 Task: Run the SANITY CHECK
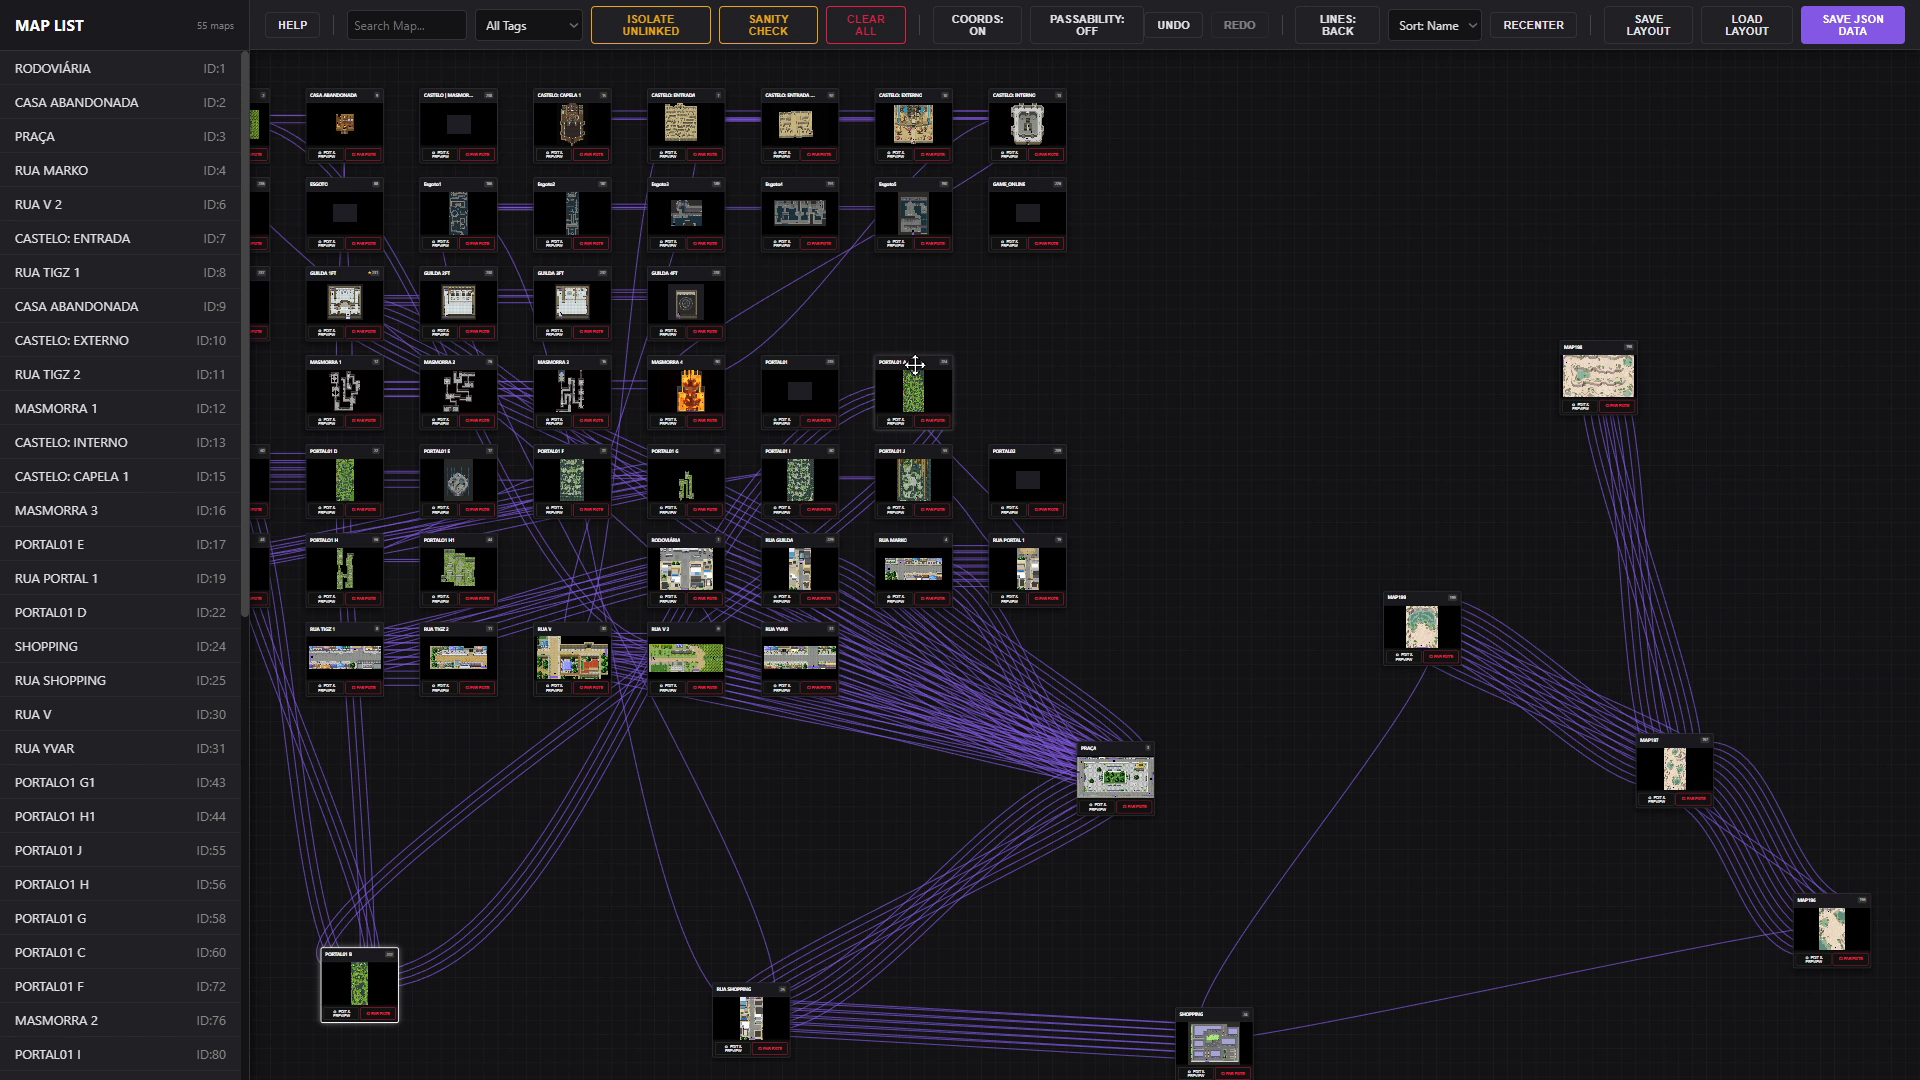(768, 25)
